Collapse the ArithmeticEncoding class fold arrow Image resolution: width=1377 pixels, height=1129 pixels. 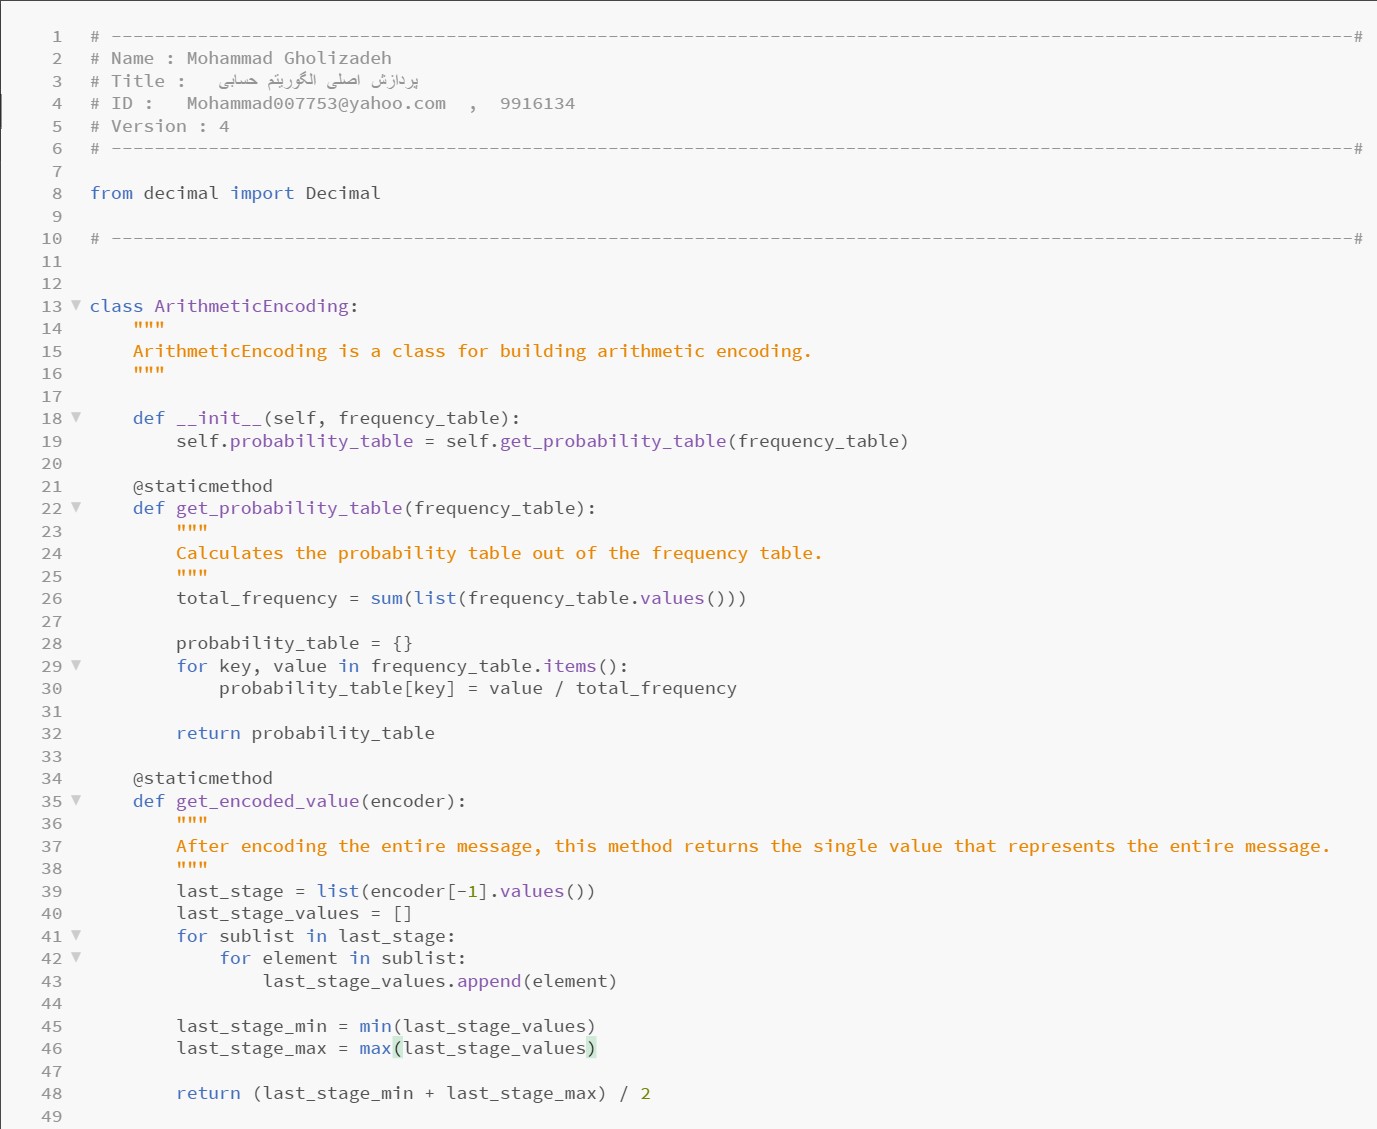pos(76,305)
